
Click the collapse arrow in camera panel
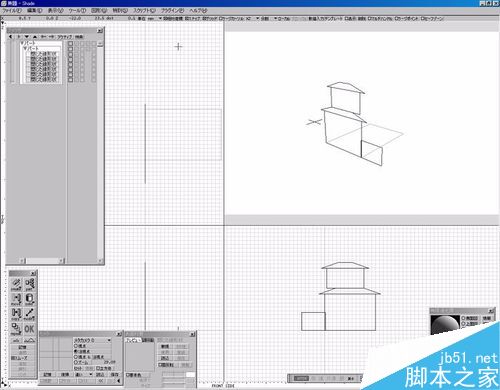pos(119,380)
